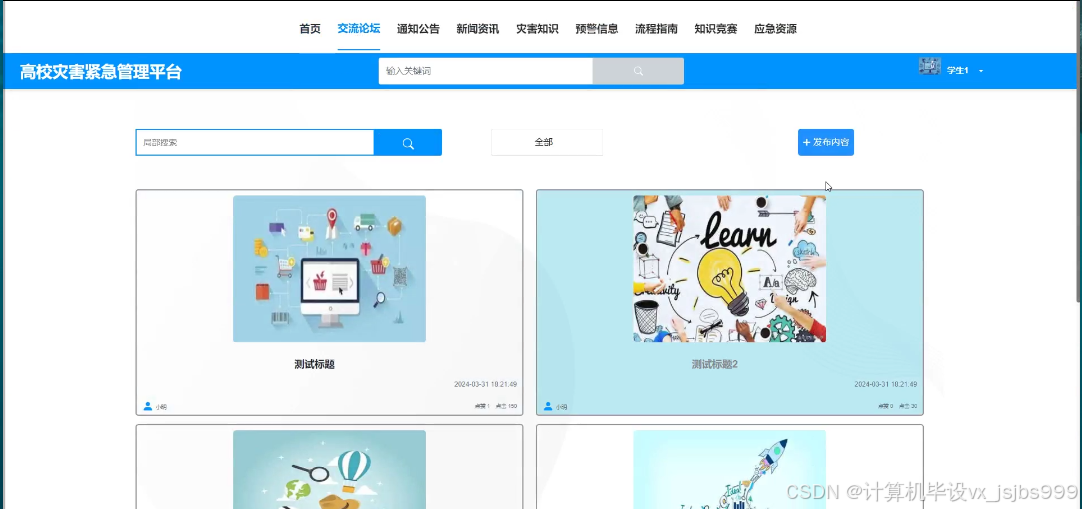This screenshot has height=509, width=1082.
Task: Go to 知识竞赛 page
Action: click(716, 29)
